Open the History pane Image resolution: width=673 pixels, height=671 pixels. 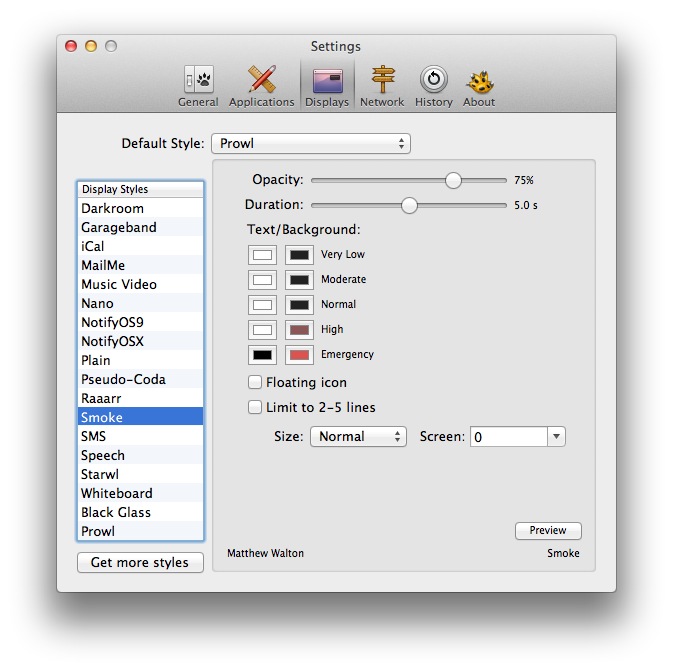click(434, 86)
